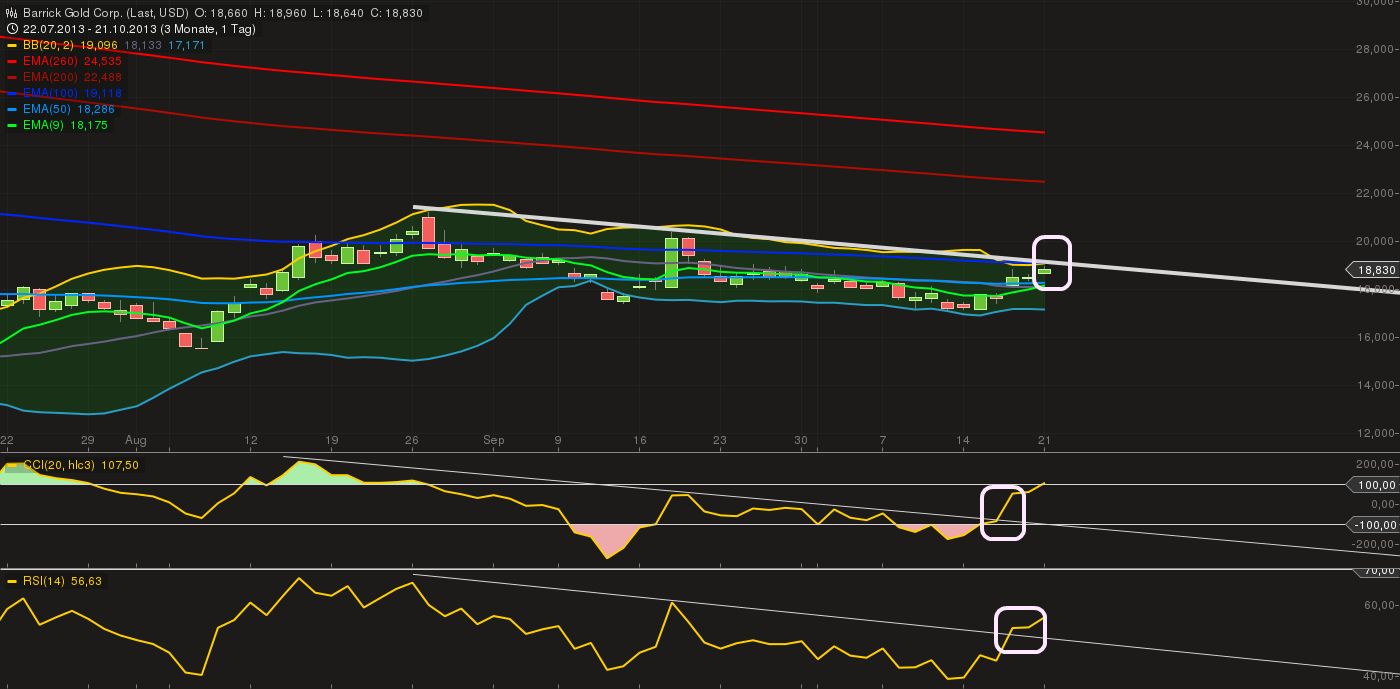Click the red EMA(260) legend marker
The height and width of the screenshot is (689, 1400).
click(12, 60)
